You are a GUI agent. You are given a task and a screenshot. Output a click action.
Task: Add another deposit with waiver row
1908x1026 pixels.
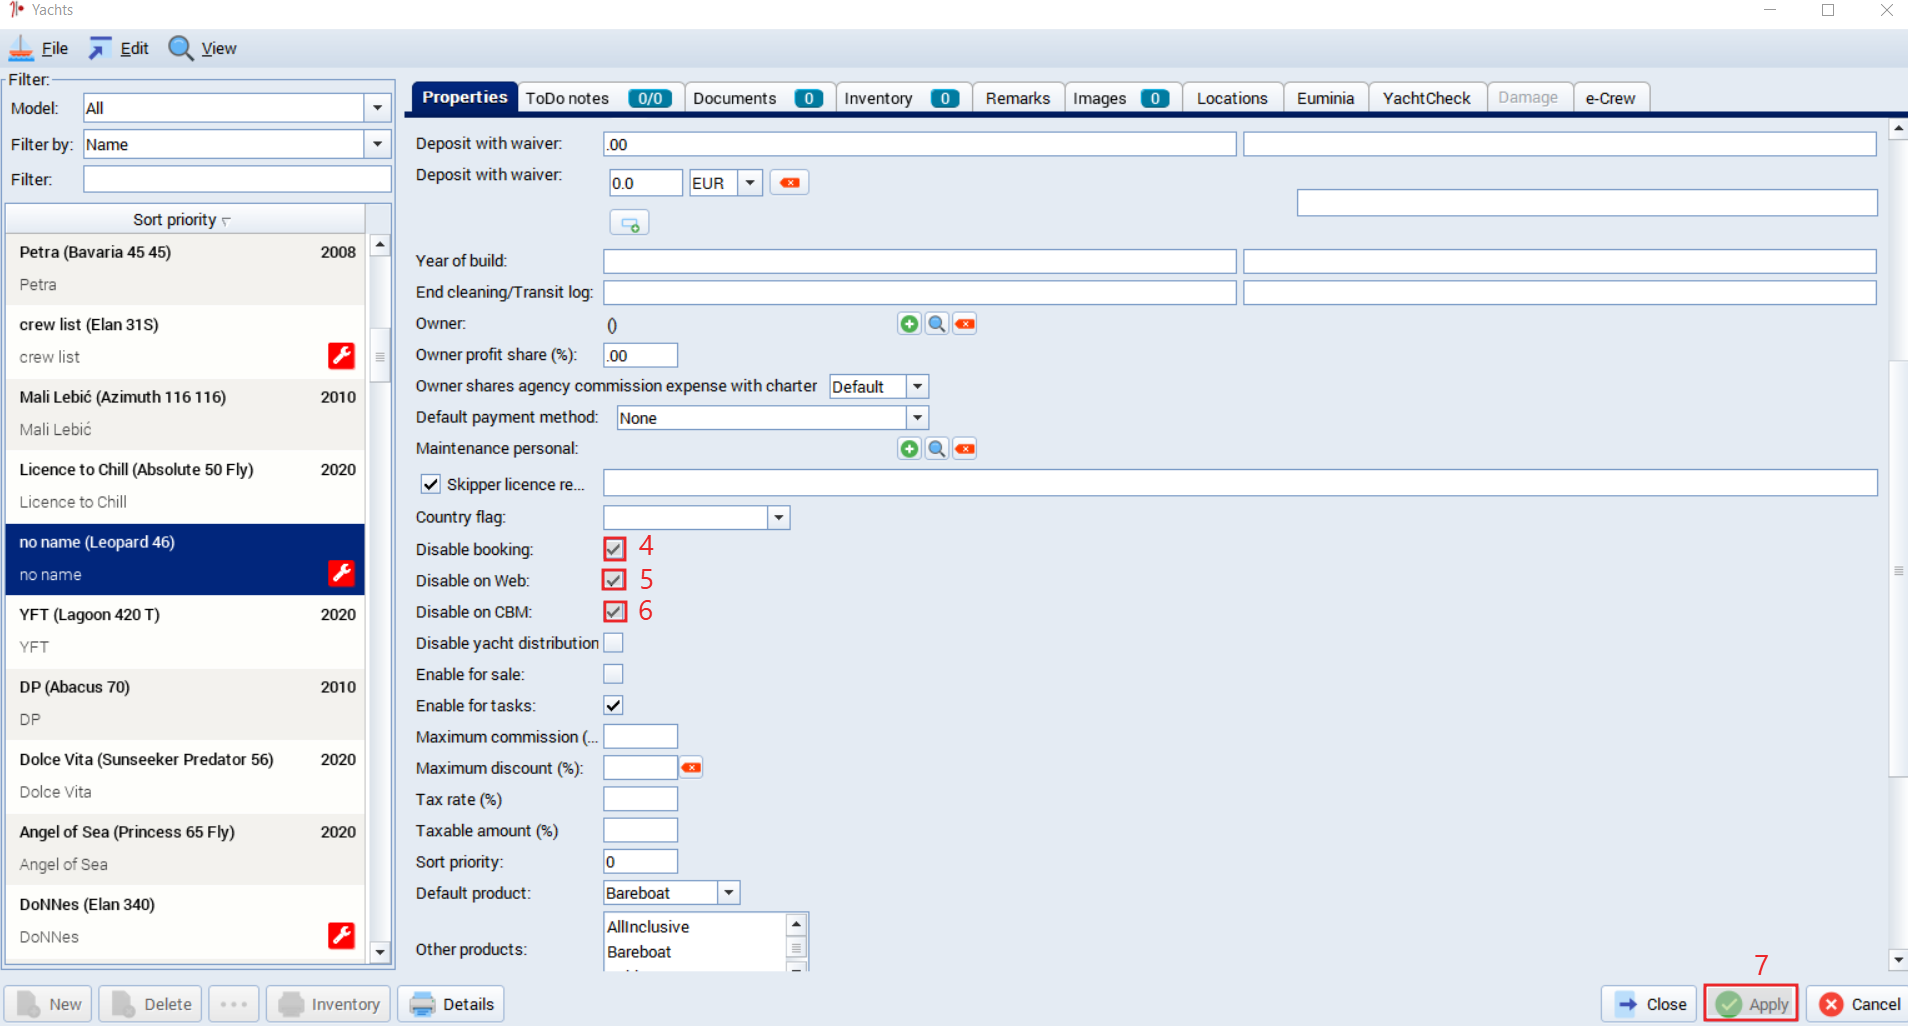pyautogui.click(x=630, y=223)
